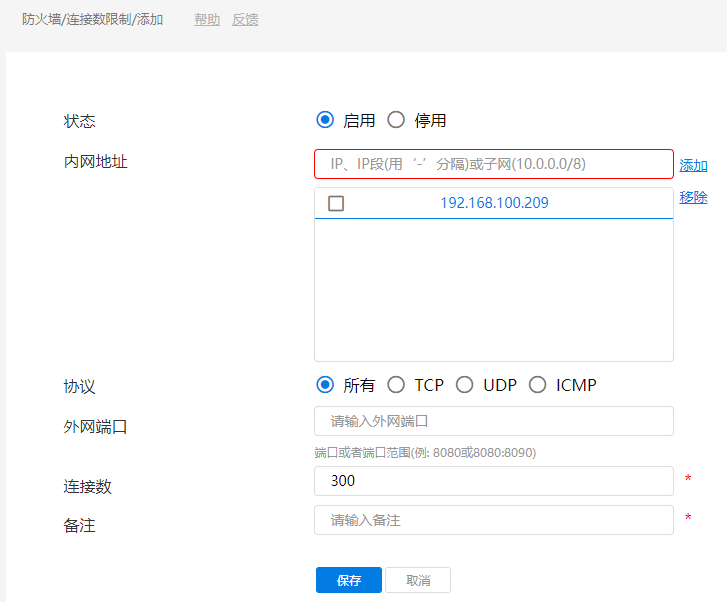Image resolution: width=727 pixels, height=602 pixels.
Task: Click the 移除 link to remove address
Action: [x=693, y=197]
